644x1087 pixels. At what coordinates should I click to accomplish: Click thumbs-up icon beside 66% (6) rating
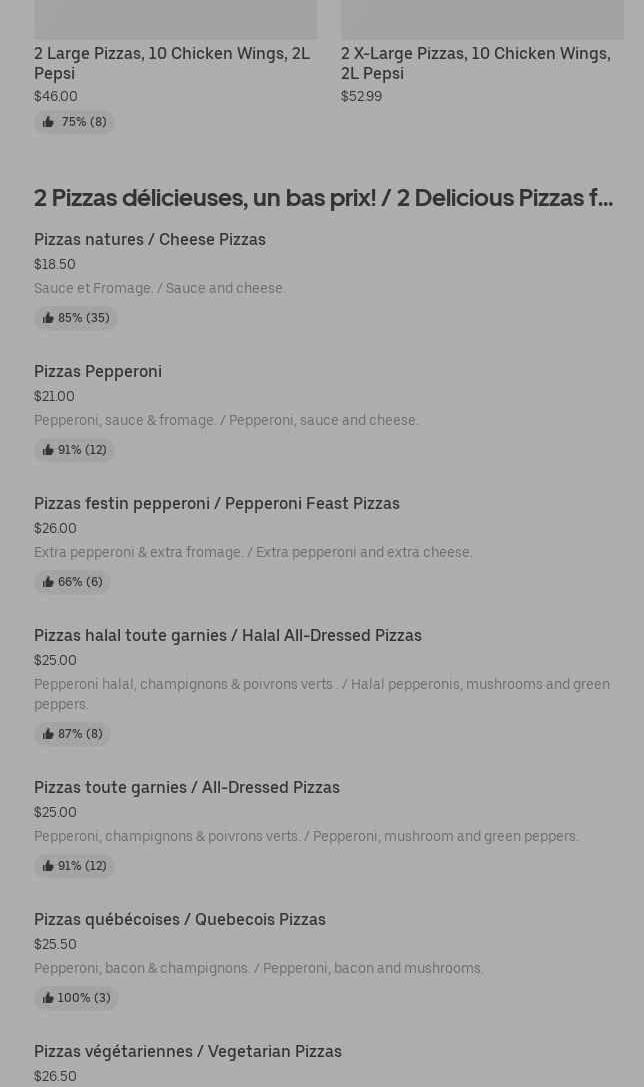coord(48,582)
